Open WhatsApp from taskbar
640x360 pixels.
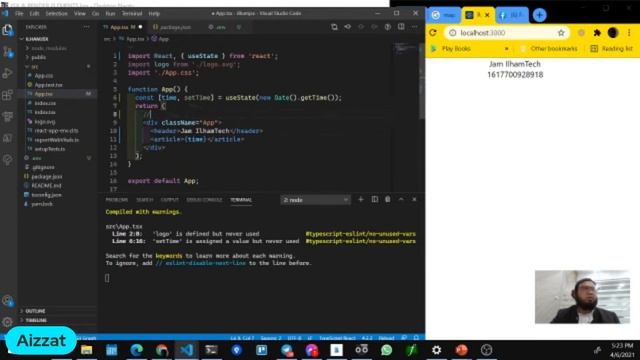pyautogui.click(x=386, y=350)
